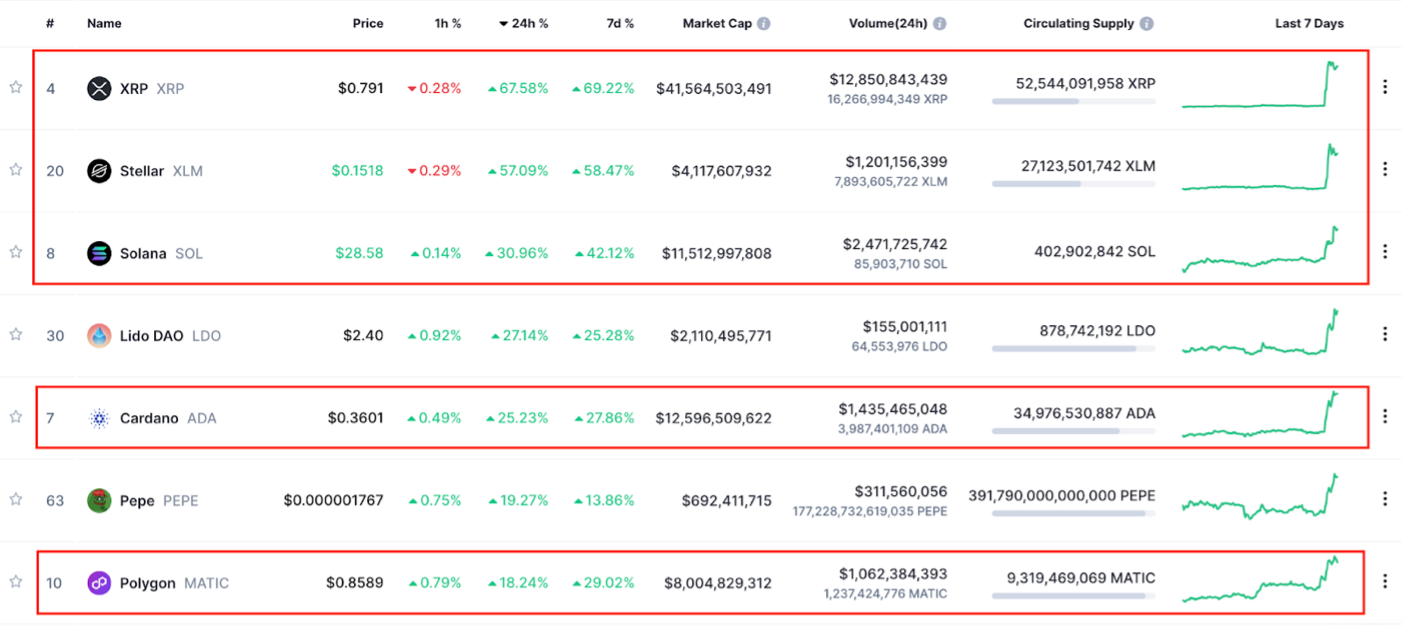1405x629 pixels.
Task: Click Cardano 7d change 27.86%
Action: click(x=603, y=418)
